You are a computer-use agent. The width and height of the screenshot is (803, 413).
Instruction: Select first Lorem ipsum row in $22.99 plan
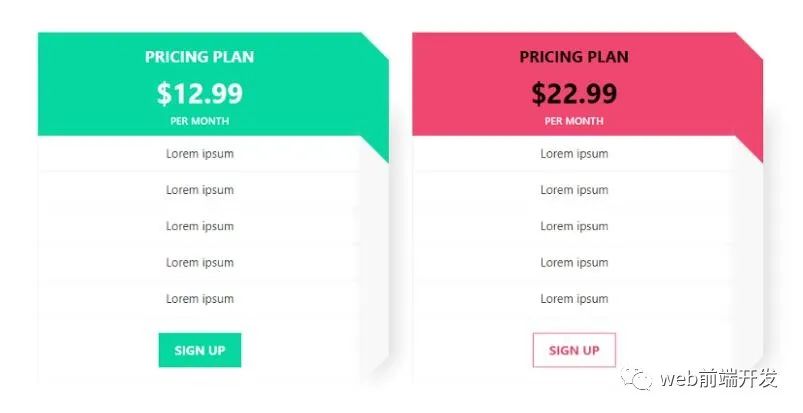574,154
